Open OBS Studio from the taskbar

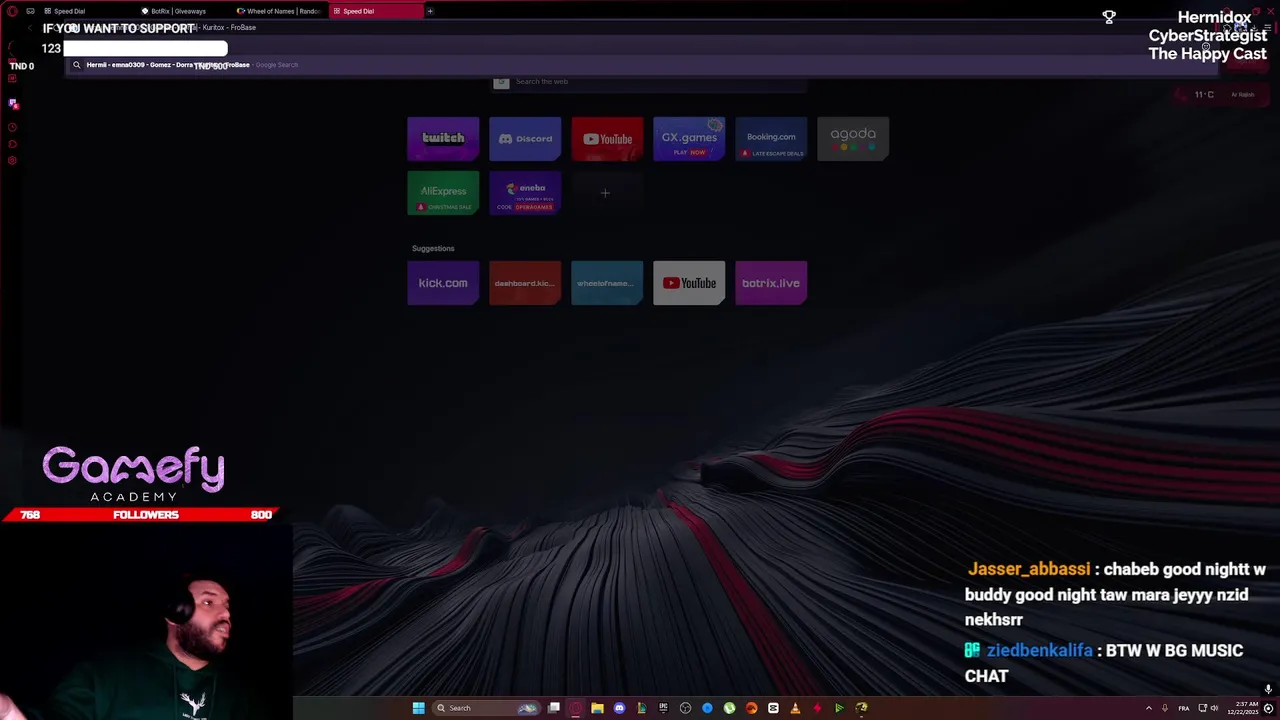[686, 708]
